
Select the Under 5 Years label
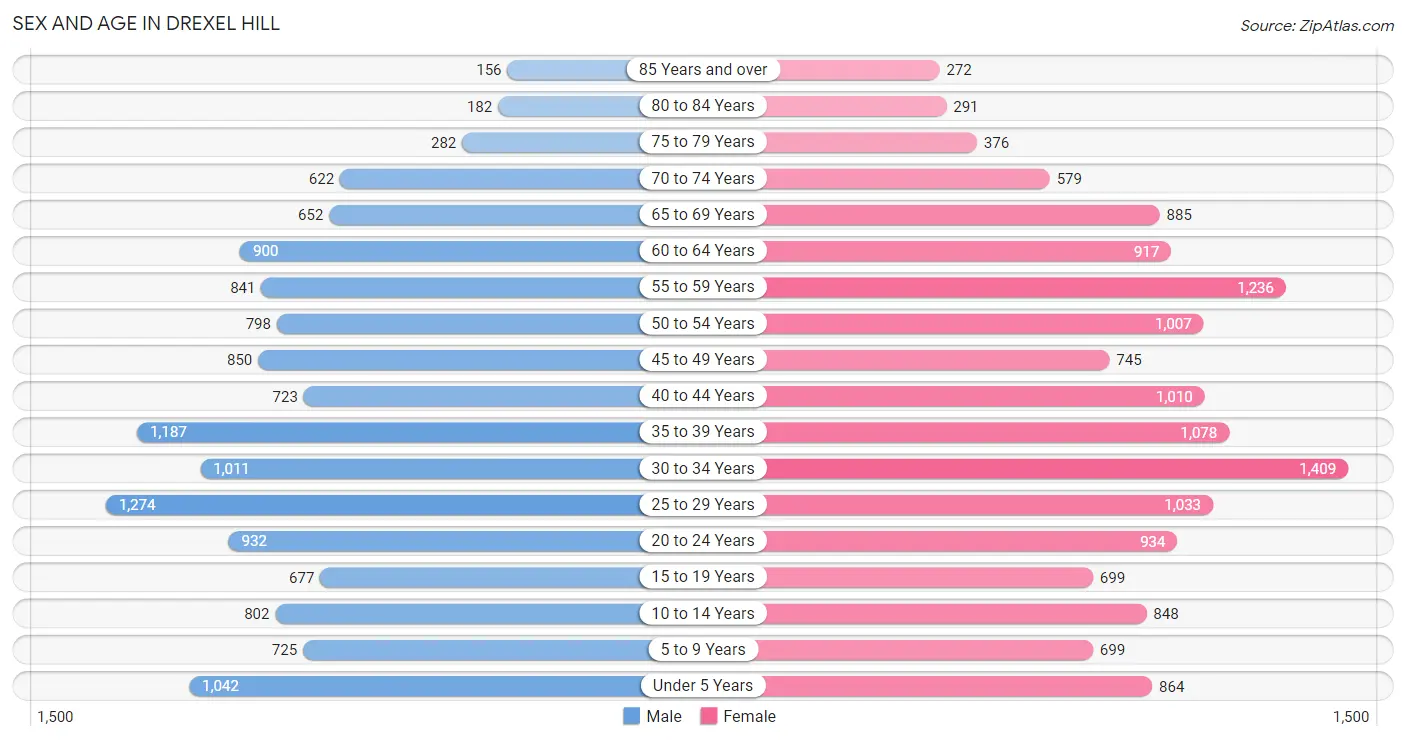coord(703,685)
